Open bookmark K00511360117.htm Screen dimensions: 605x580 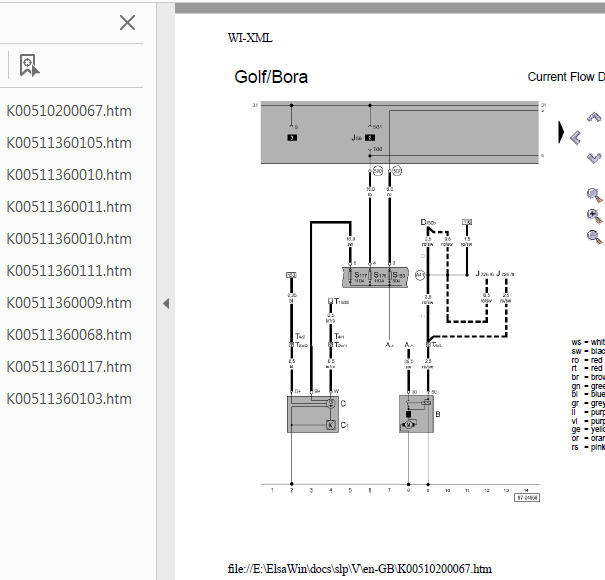[69, 367]
